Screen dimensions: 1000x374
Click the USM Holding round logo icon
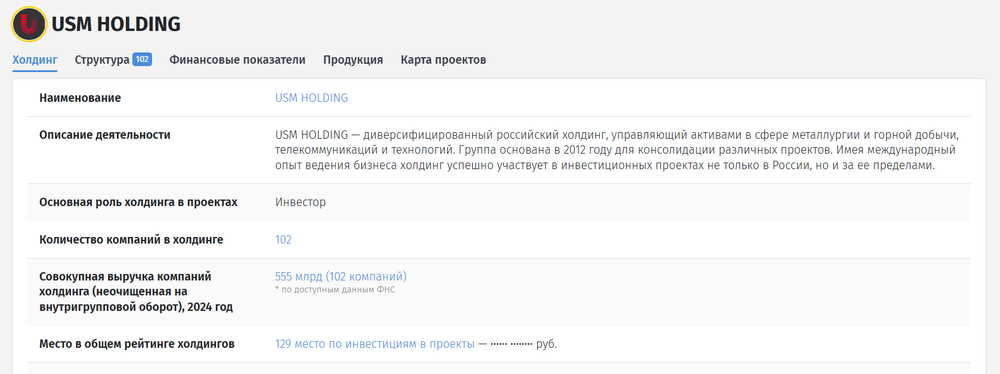[x=29, y=24]
